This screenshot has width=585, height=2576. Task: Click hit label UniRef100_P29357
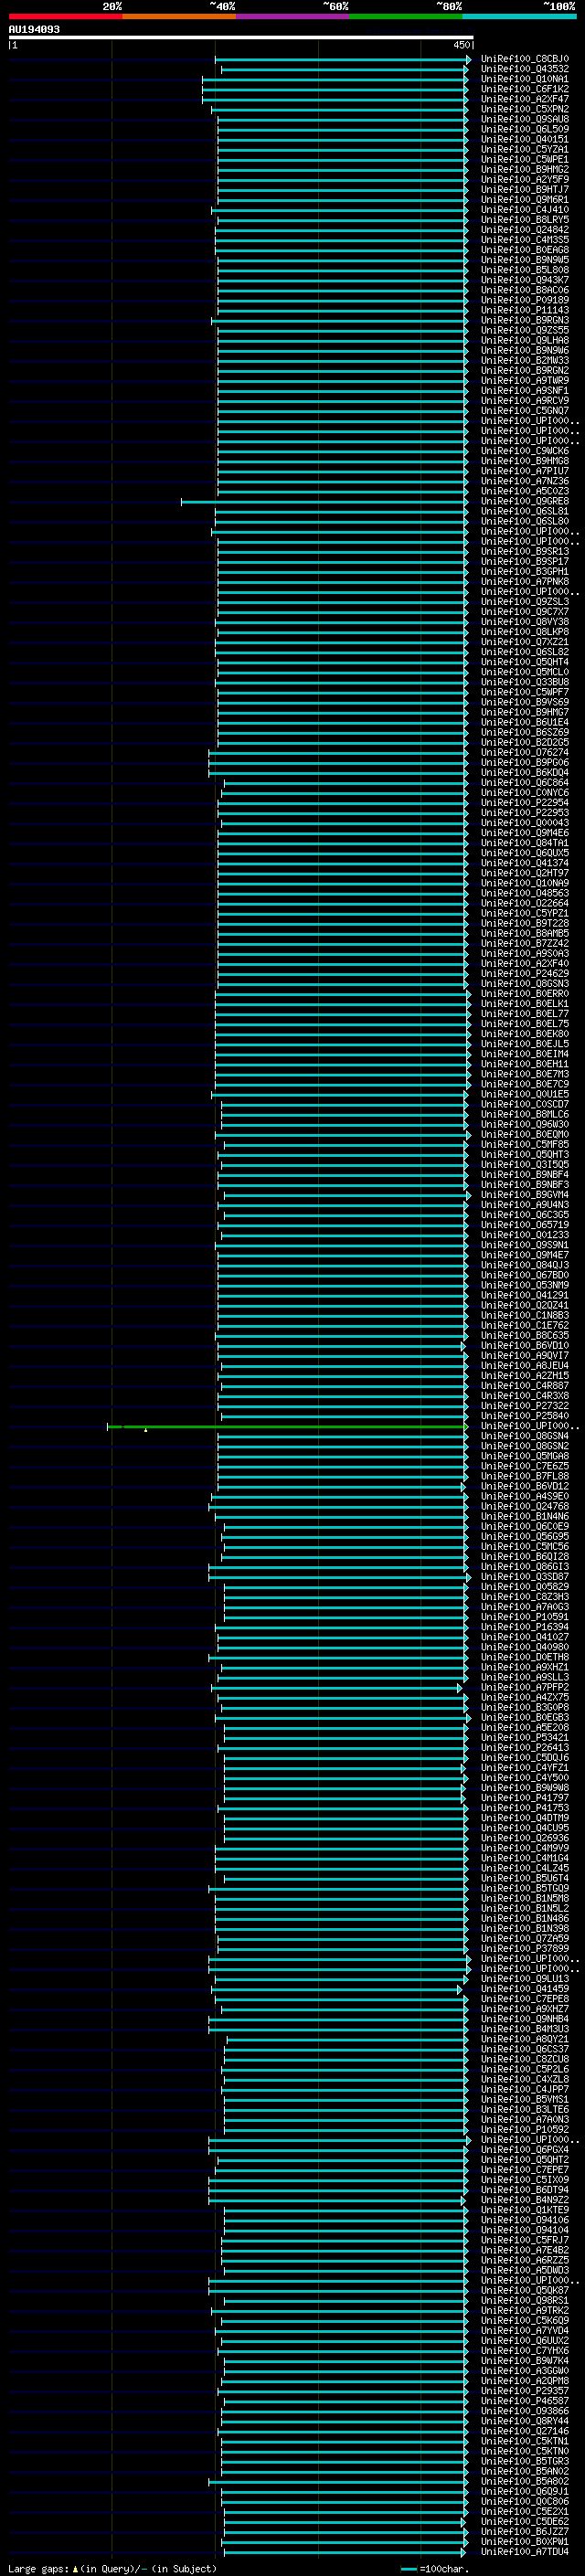pos(524,2391)
